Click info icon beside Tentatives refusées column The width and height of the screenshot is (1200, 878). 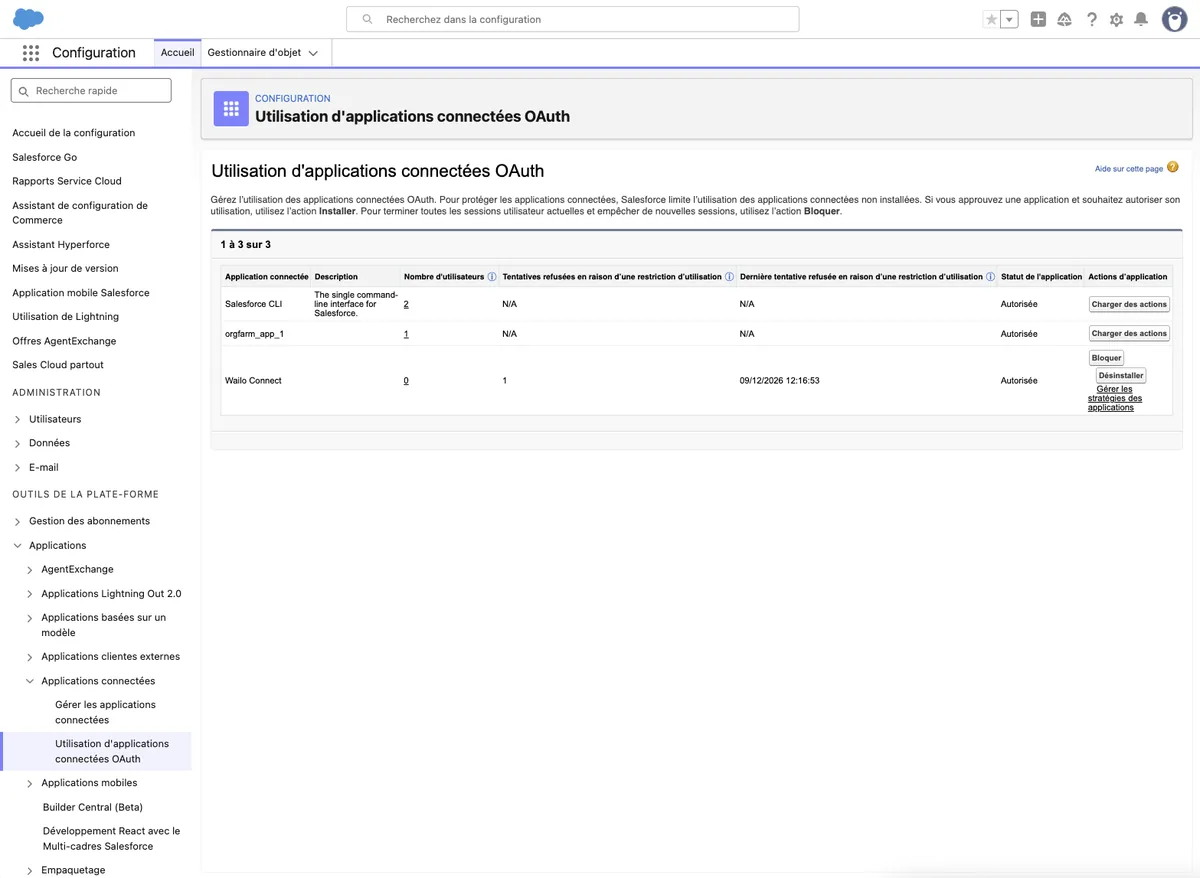pos(729,277)
